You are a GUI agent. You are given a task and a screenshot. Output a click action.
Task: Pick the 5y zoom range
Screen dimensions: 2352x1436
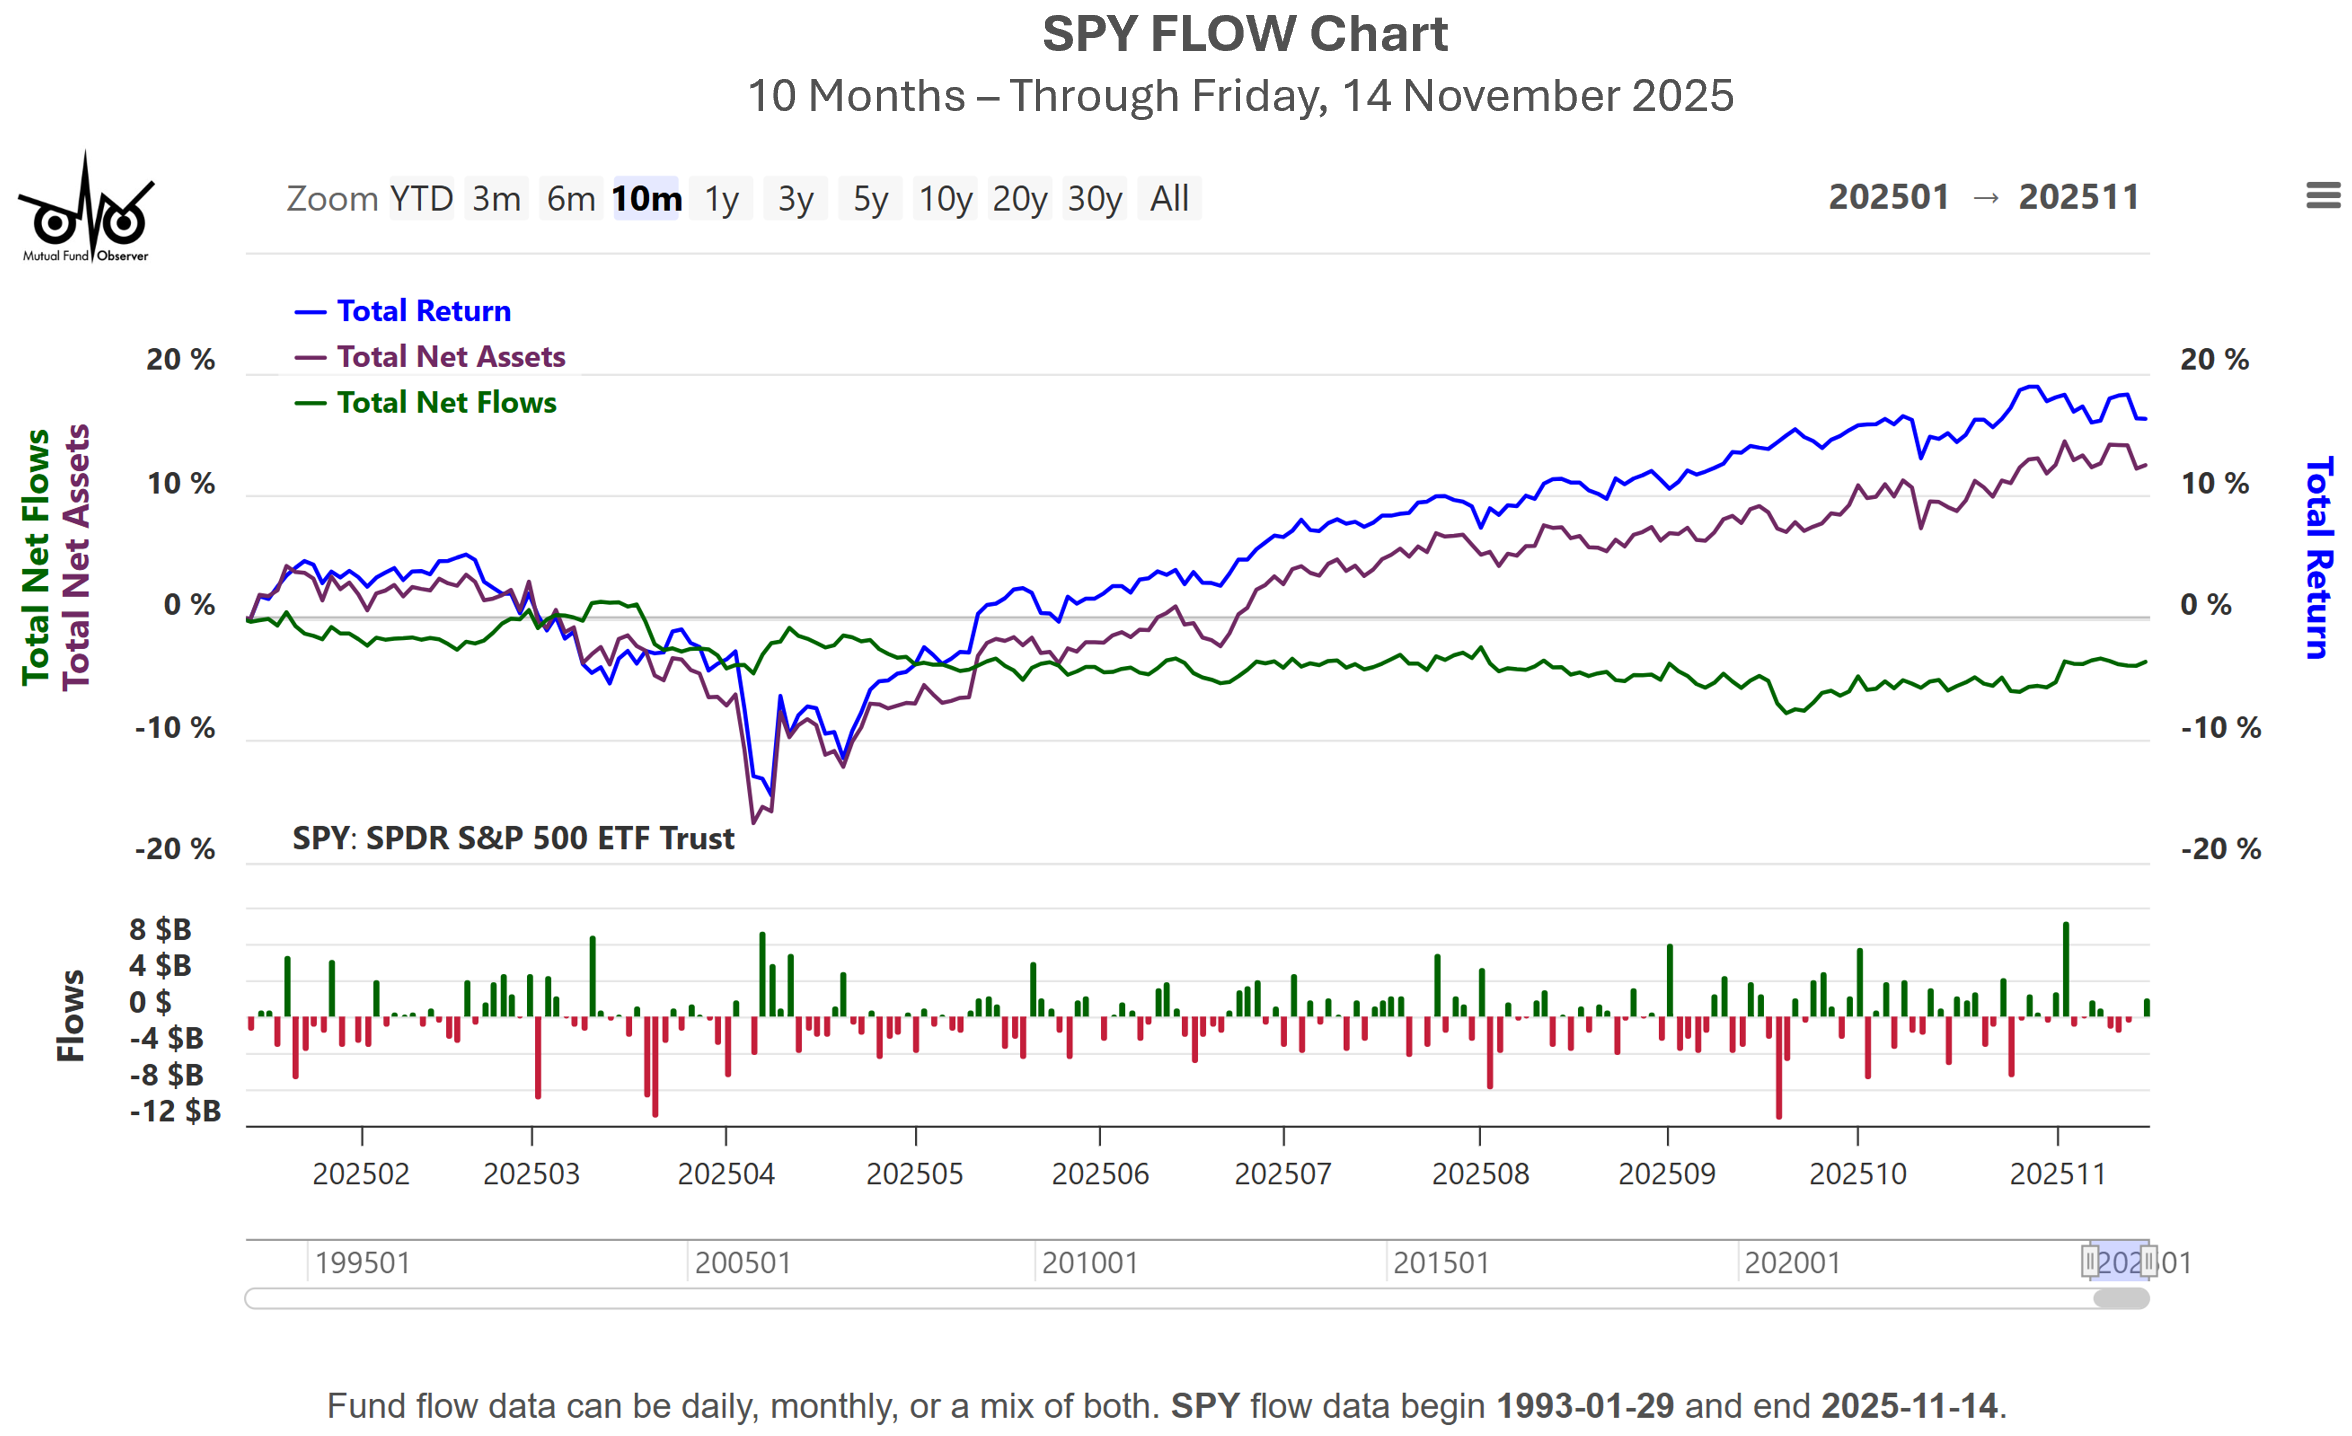[x=870, y=199]
